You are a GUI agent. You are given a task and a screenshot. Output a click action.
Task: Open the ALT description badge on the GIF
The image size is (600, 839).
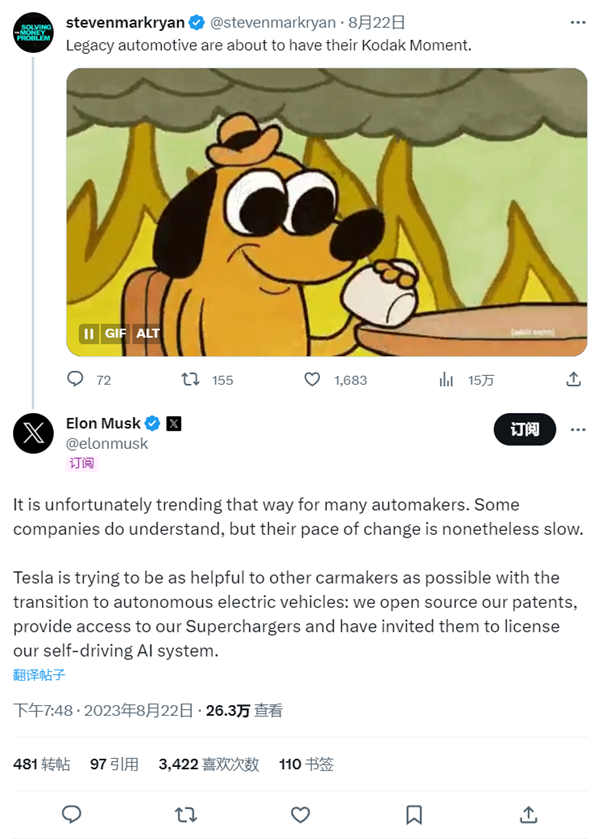pyautogui.click(x=148, y=334)
